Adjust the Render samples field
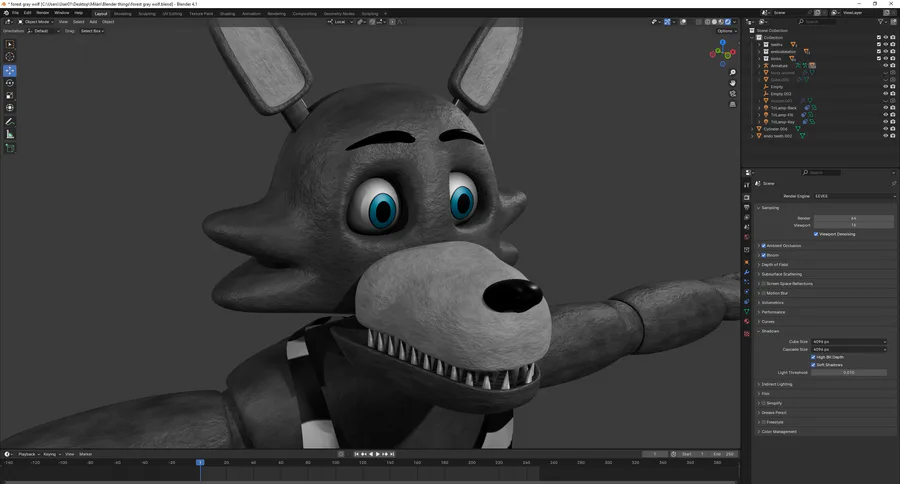 854,218
